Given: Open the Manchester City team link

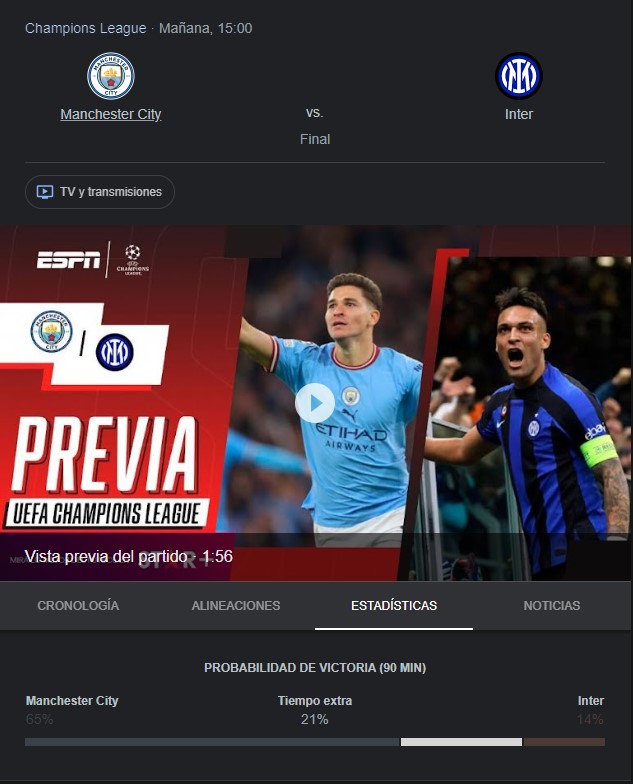Looking at the screenshot, I should coord(110,114).
